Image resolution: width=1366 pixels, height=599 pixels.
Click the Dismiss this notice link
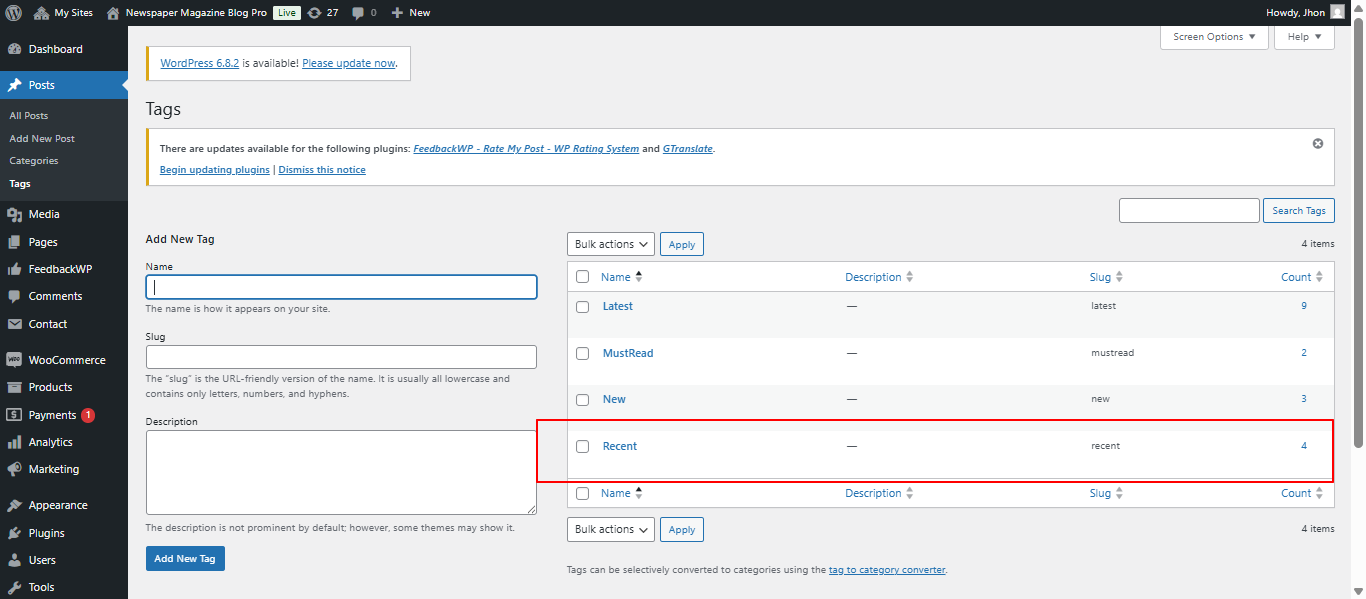[x=322, y=170]
